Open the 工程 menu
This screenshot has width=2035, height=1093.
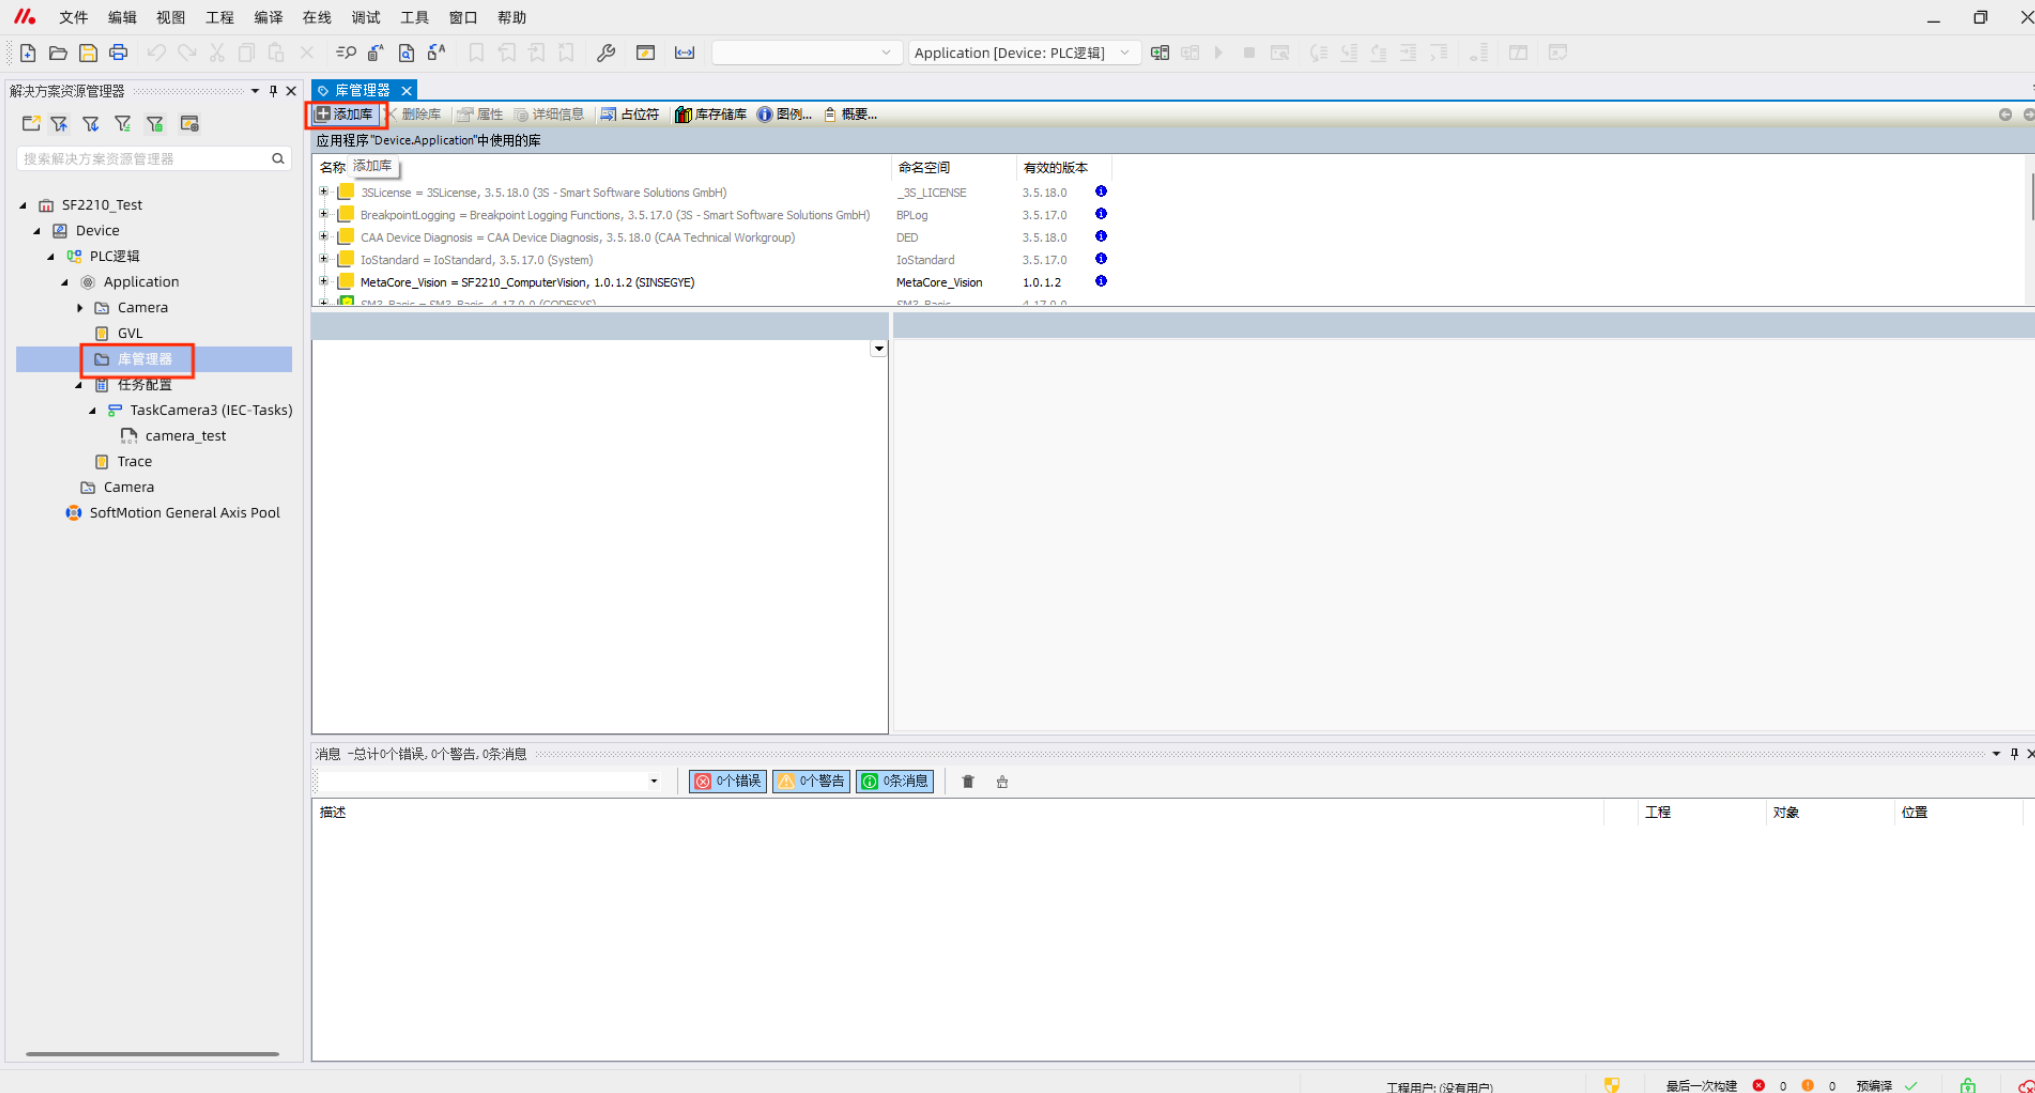click(219, 18)
